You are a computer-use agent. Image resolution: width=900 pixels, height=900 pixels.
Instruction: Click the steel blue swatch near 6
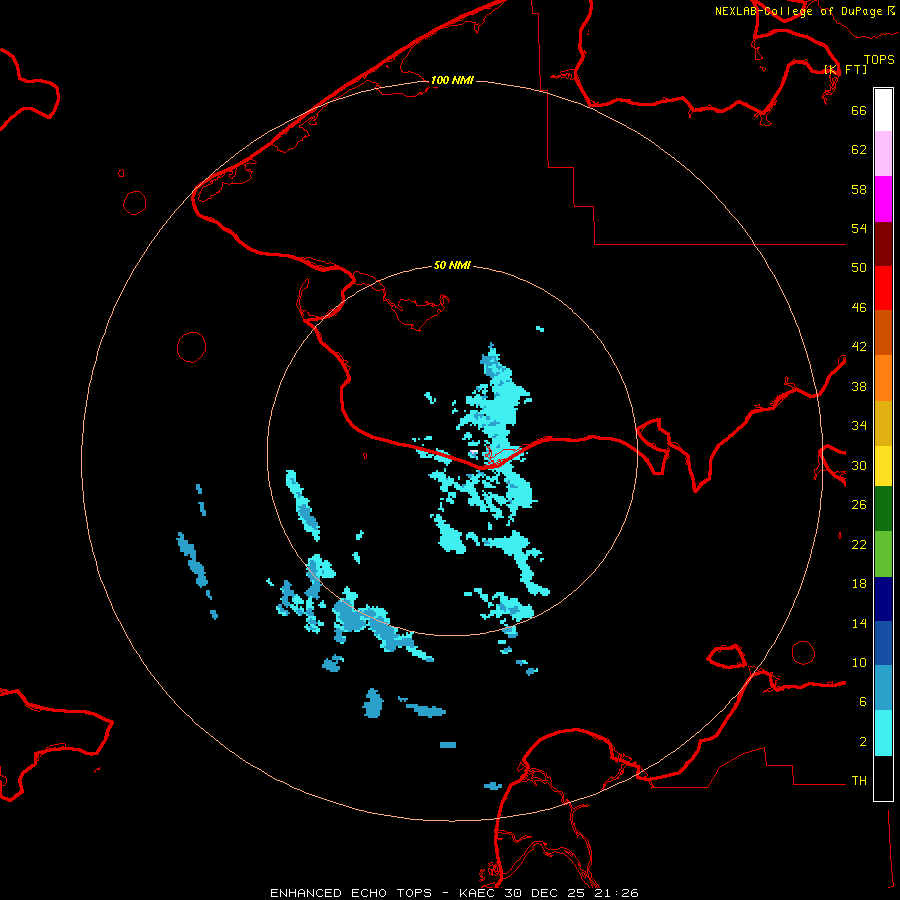point(883,688)
